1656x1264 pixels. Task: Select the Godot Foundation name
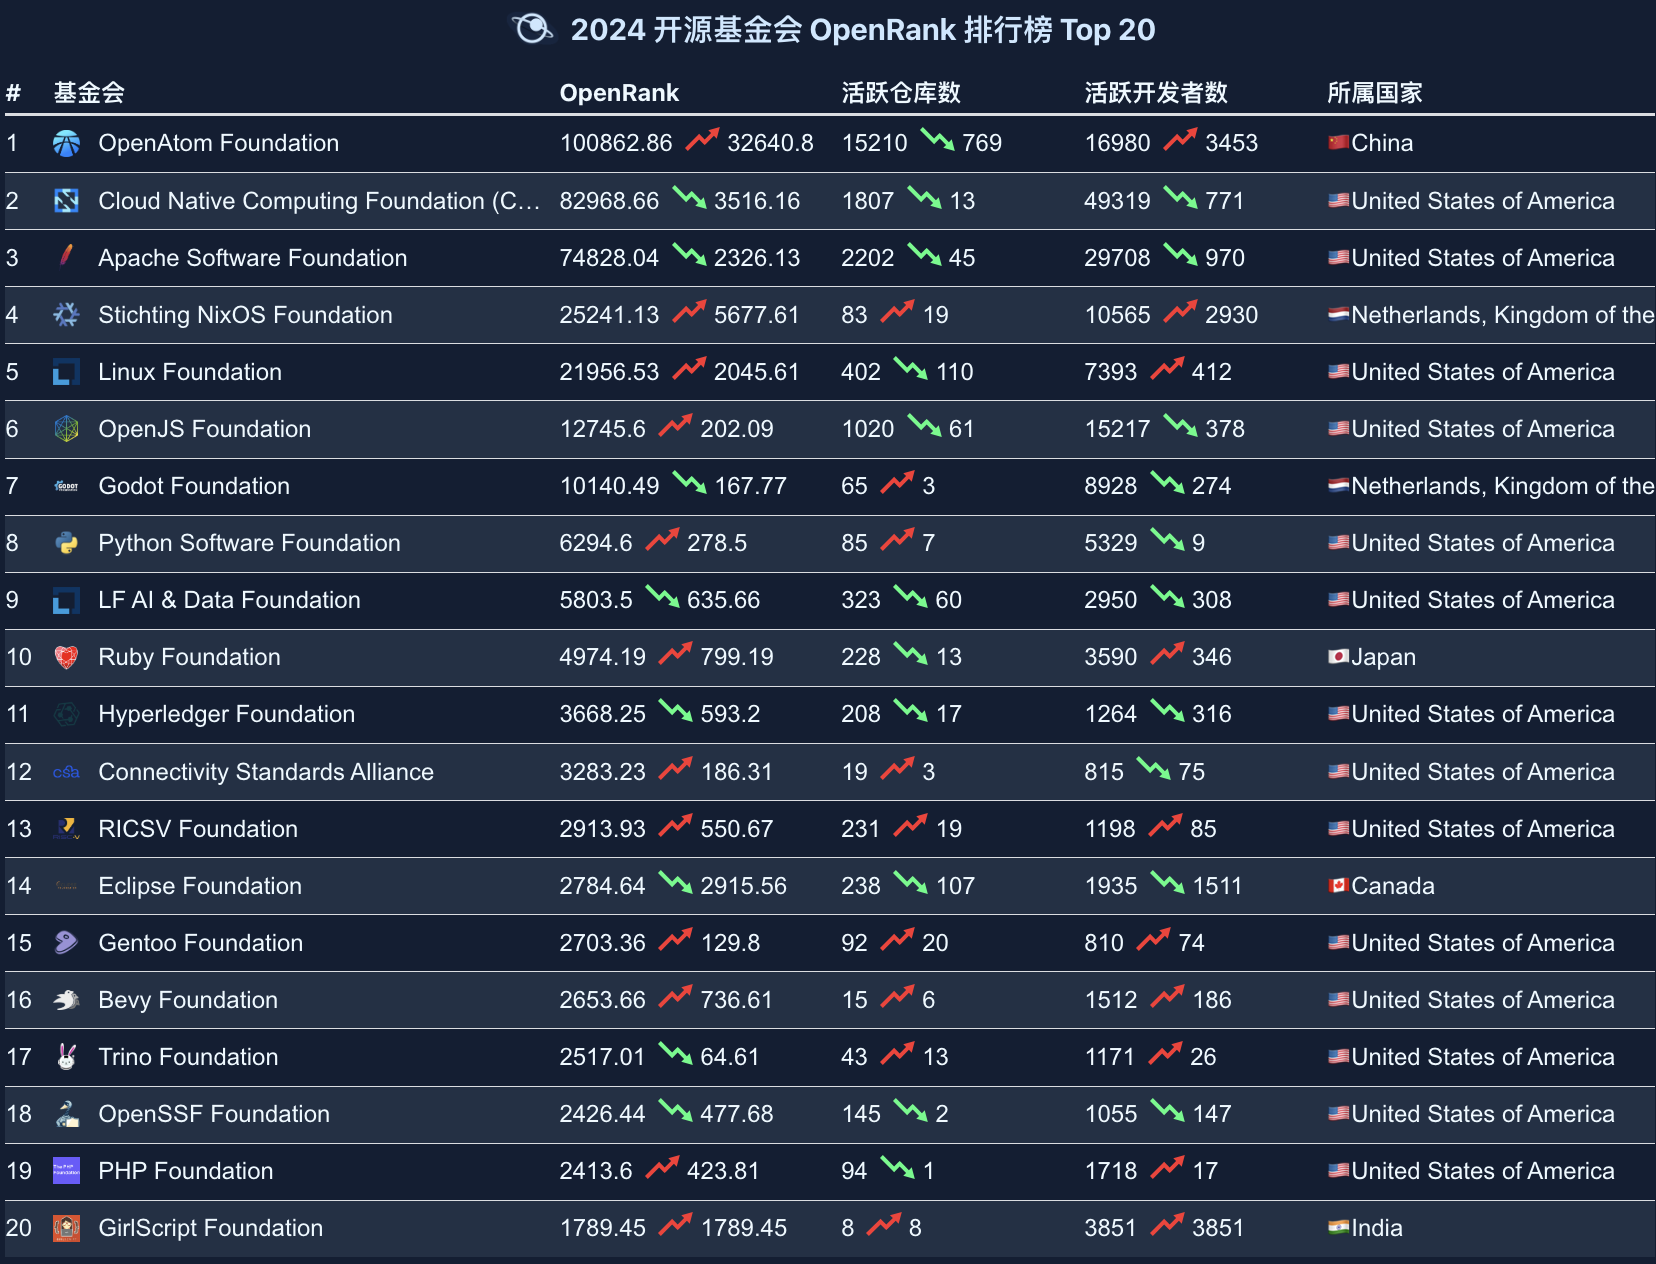tap(194, 486)
